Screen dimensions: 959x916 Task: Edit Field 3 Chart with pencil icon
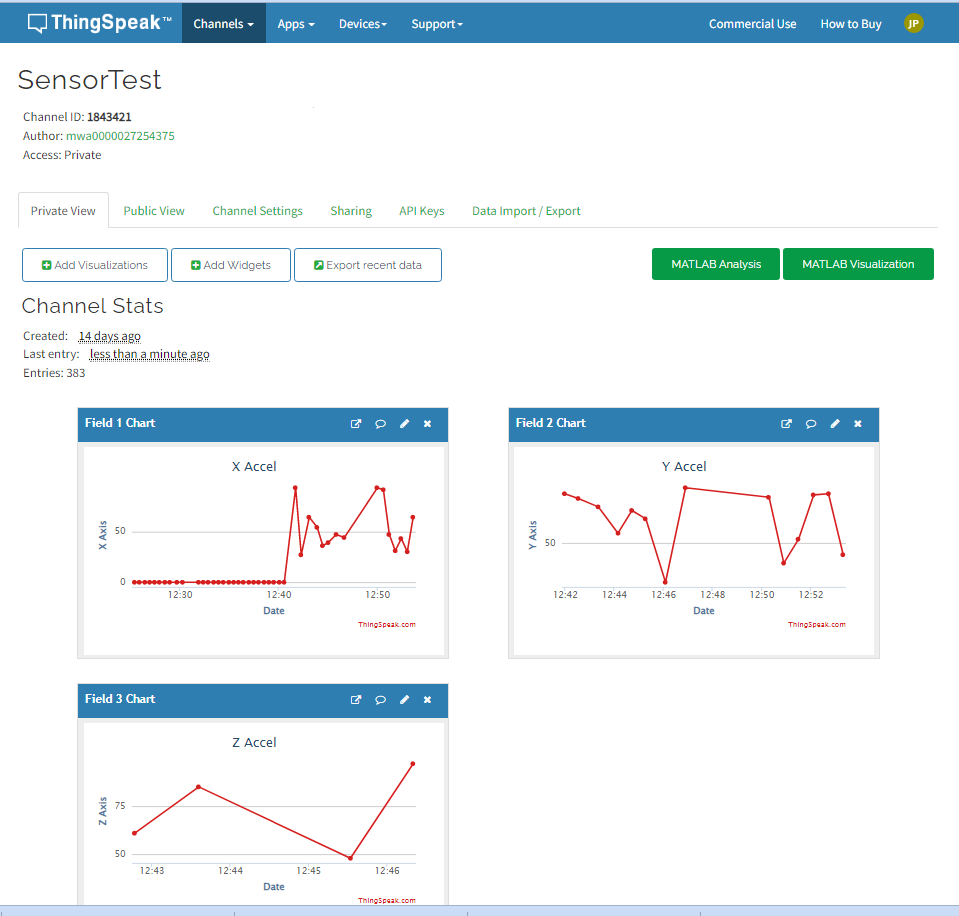(x=404, y=700)
